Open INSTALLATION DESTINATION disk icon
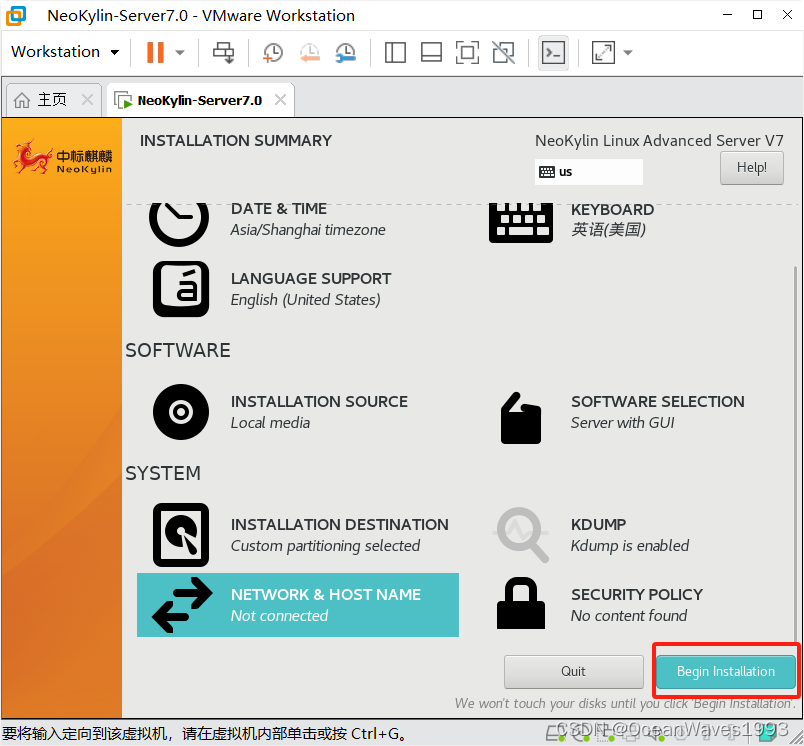This screenshot has width=804, height=746. [181, 535]
